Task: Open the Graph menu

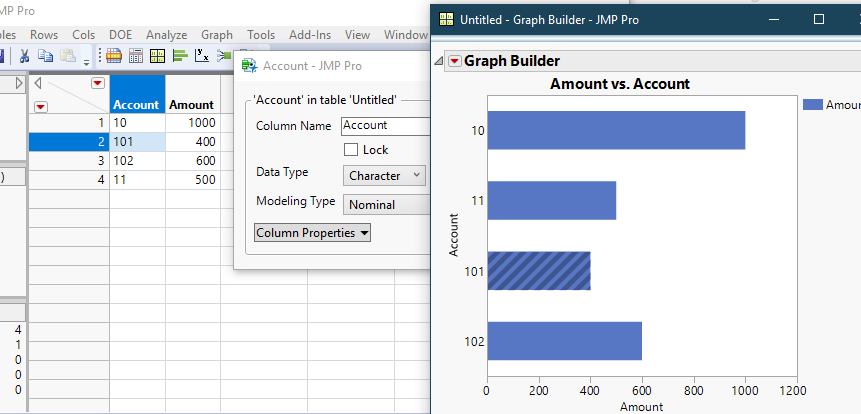Action: click(217, 35)
